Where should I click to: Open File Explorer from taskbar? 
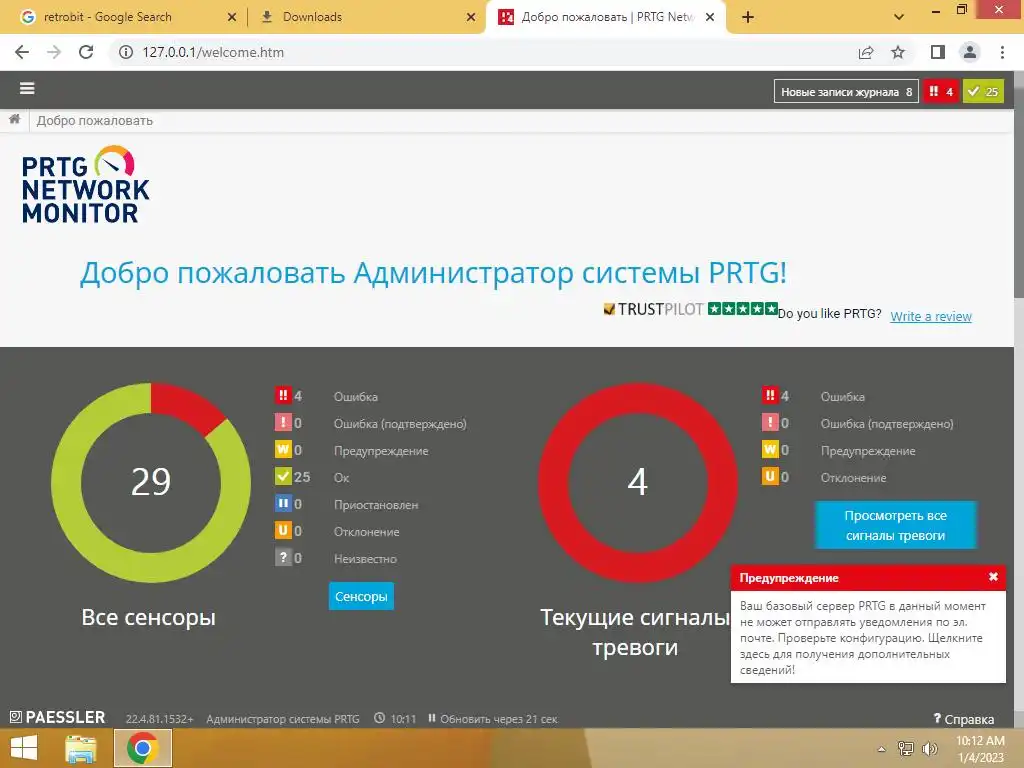pyautogui.click(x=81, y=748)
